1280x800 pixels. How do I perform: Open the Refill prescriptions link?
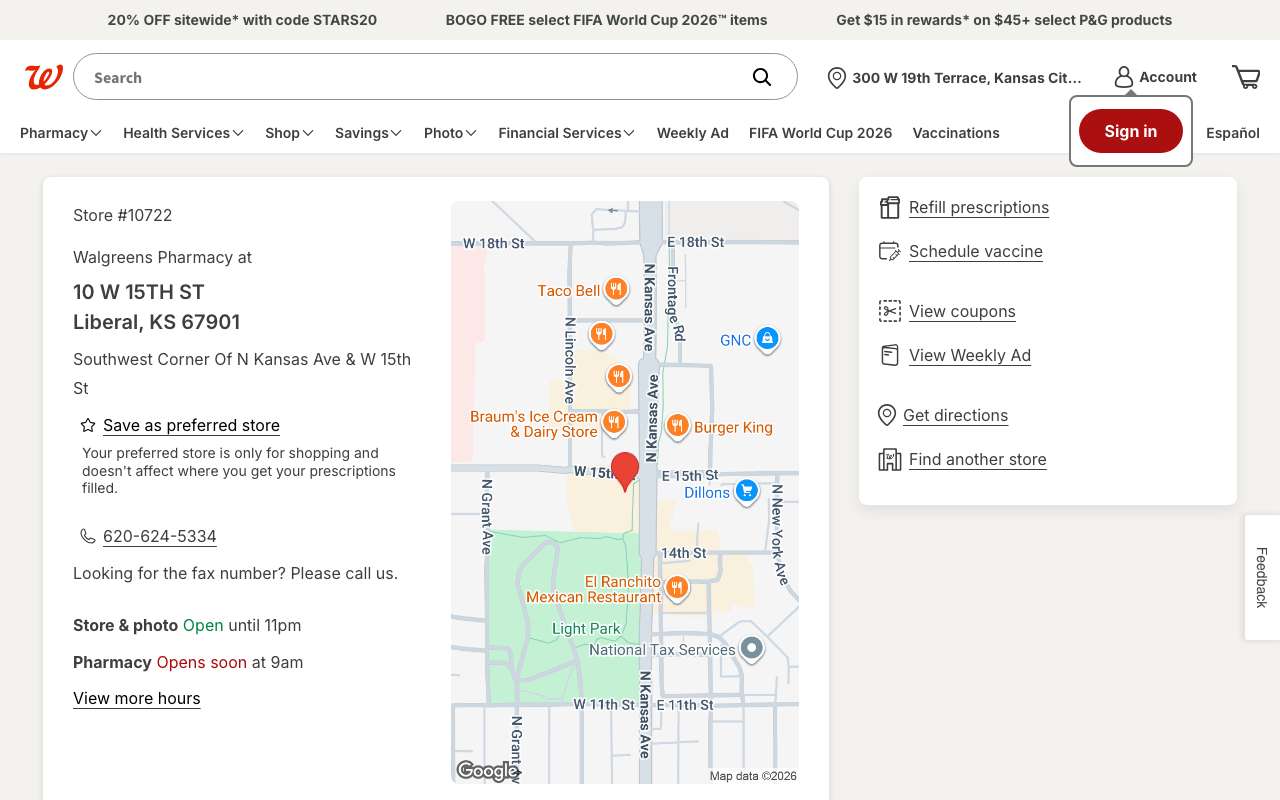(x=979, y=207)
